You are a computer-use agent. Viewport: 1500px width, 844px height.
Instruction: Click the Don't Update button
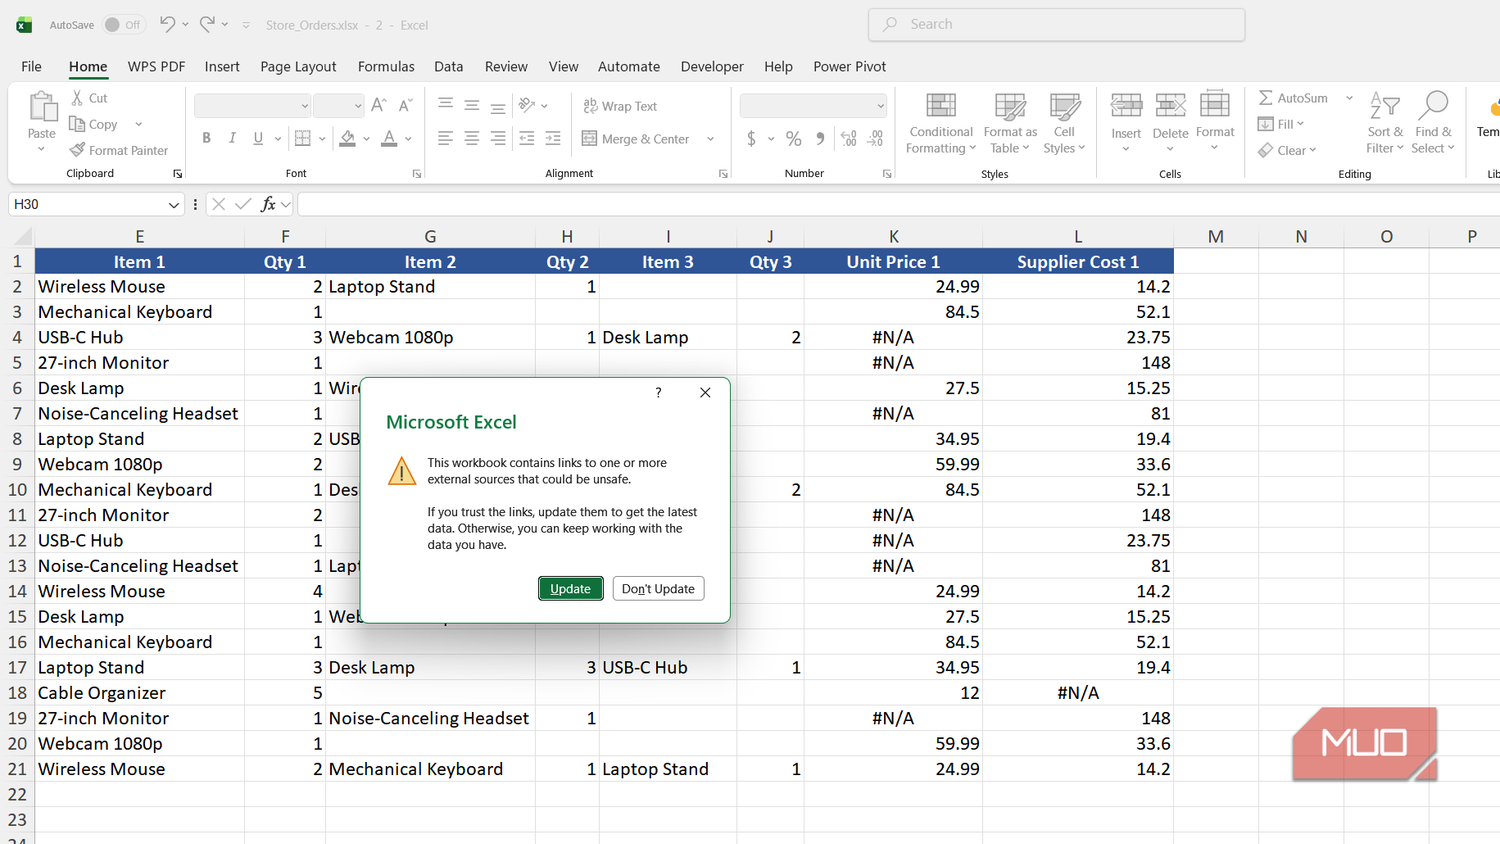pyautogui.click(x=658, y=589)
